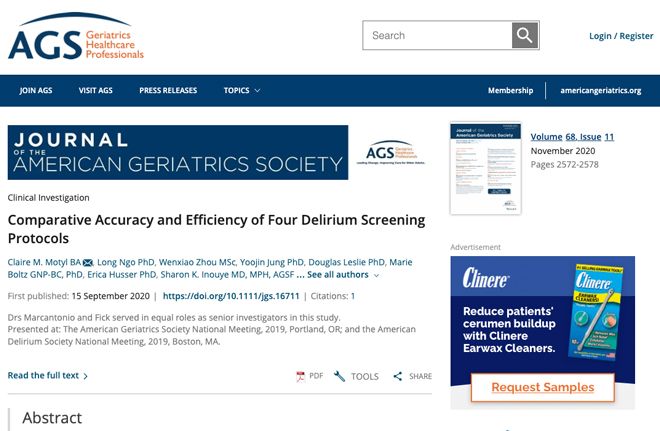Open author Wenxiao Zhou MSc
Screen dimensions: 660x431
click(x=197, y=262)
